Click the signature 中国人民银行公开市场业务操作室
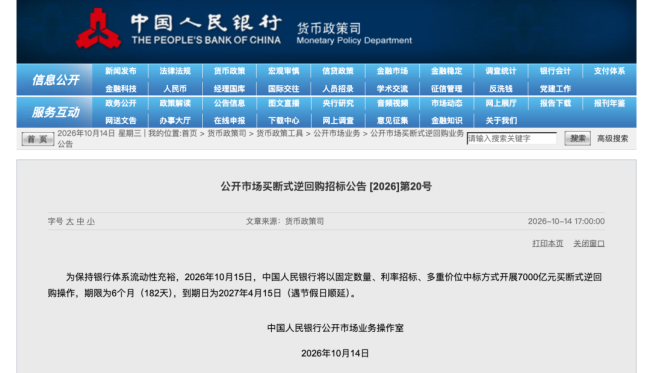The height and width of the screenshot is (373, 650). click(335, 328)
